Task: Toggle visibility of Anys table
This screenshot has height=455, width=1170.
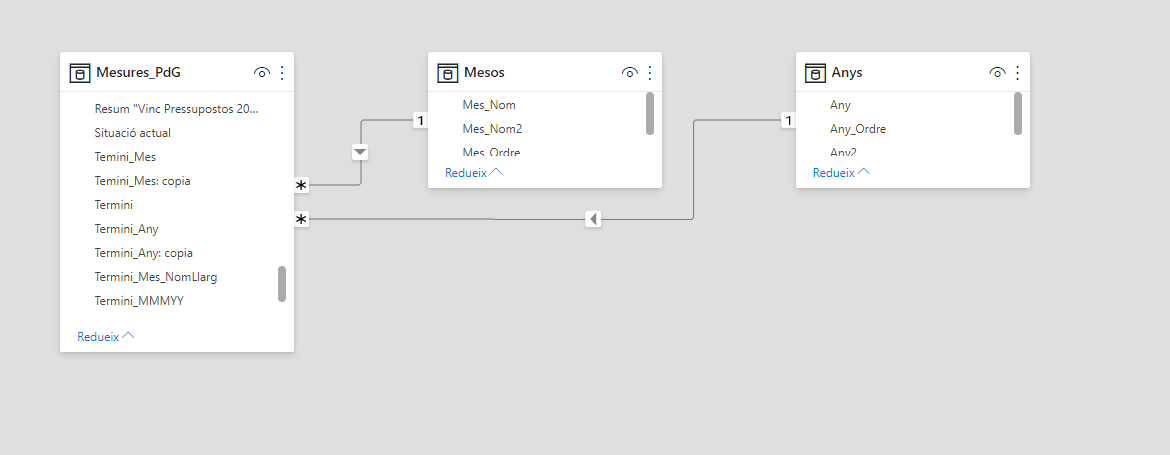Action: point(997,72)
